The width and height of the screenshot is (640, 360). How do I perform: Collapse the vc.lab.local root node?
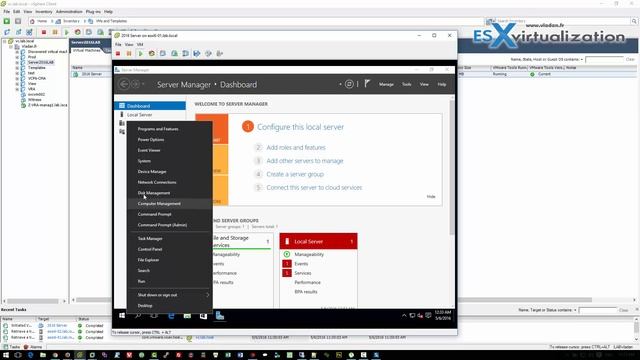[5, 41]
